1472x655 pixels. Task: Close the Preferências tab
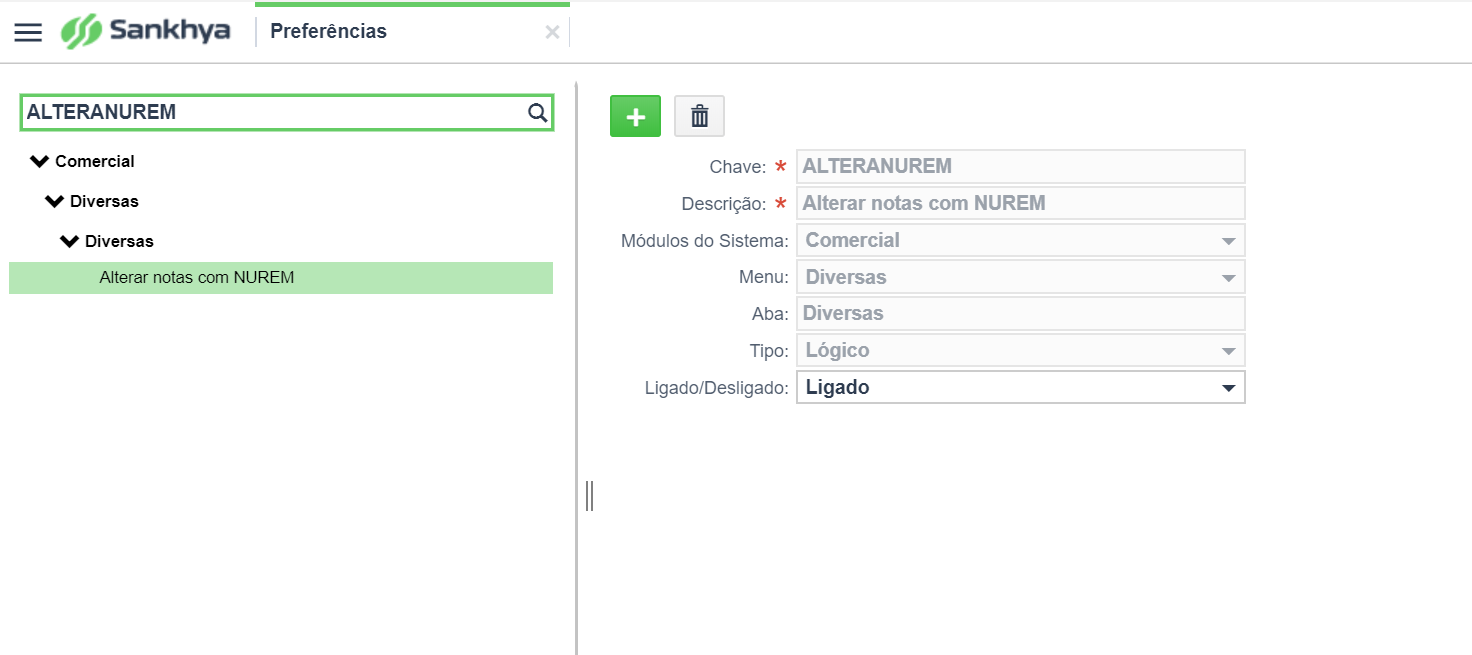click(x=552, y=32)
